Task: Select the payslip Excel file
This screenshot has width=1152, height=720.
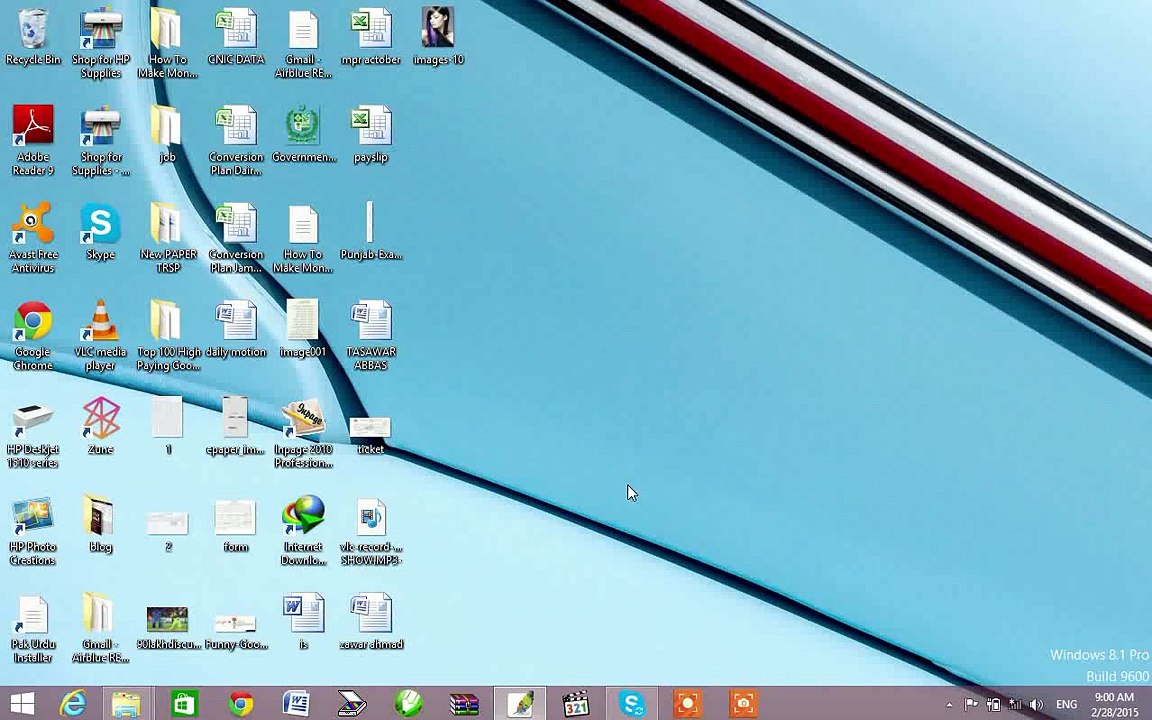Action: pos(371,134)
